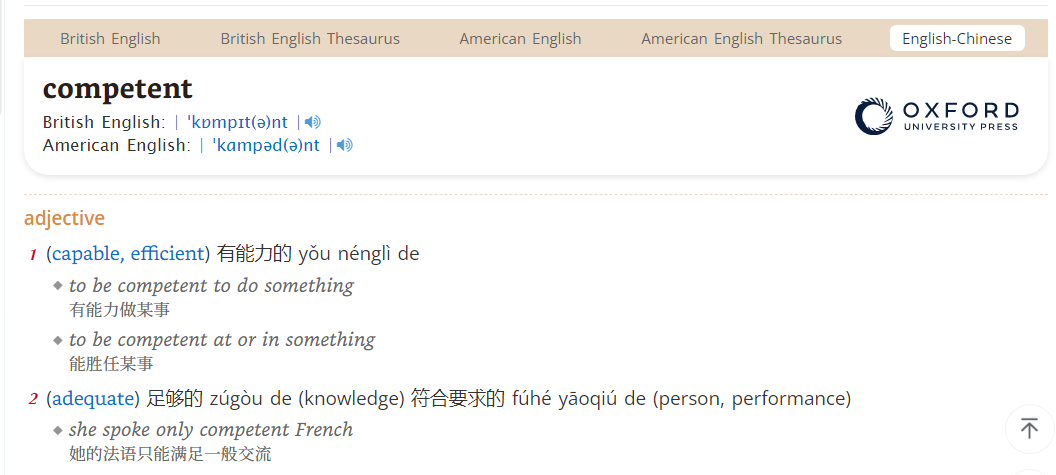Image resolution: width=1056 pixels, height=475 pixels.
Task: Open the 'capable, efficient' synonym link
Action: (128, 254)
